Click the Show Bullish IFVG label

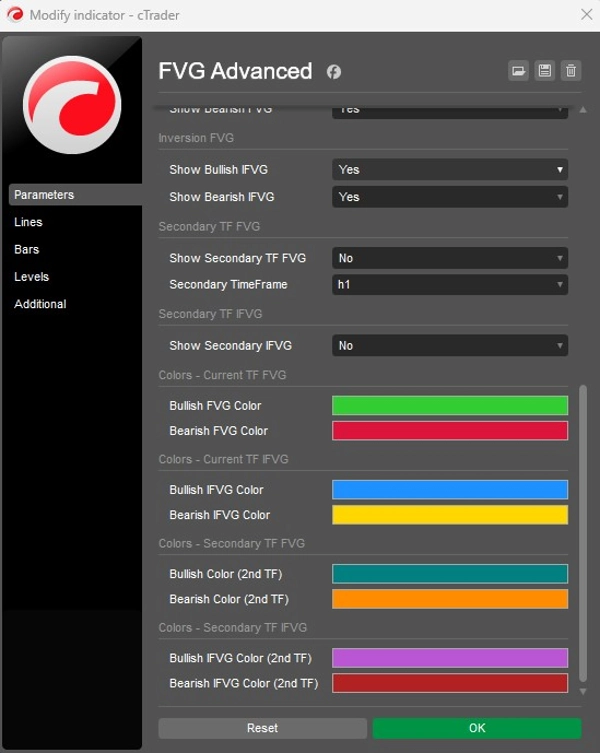pos(218,170)
